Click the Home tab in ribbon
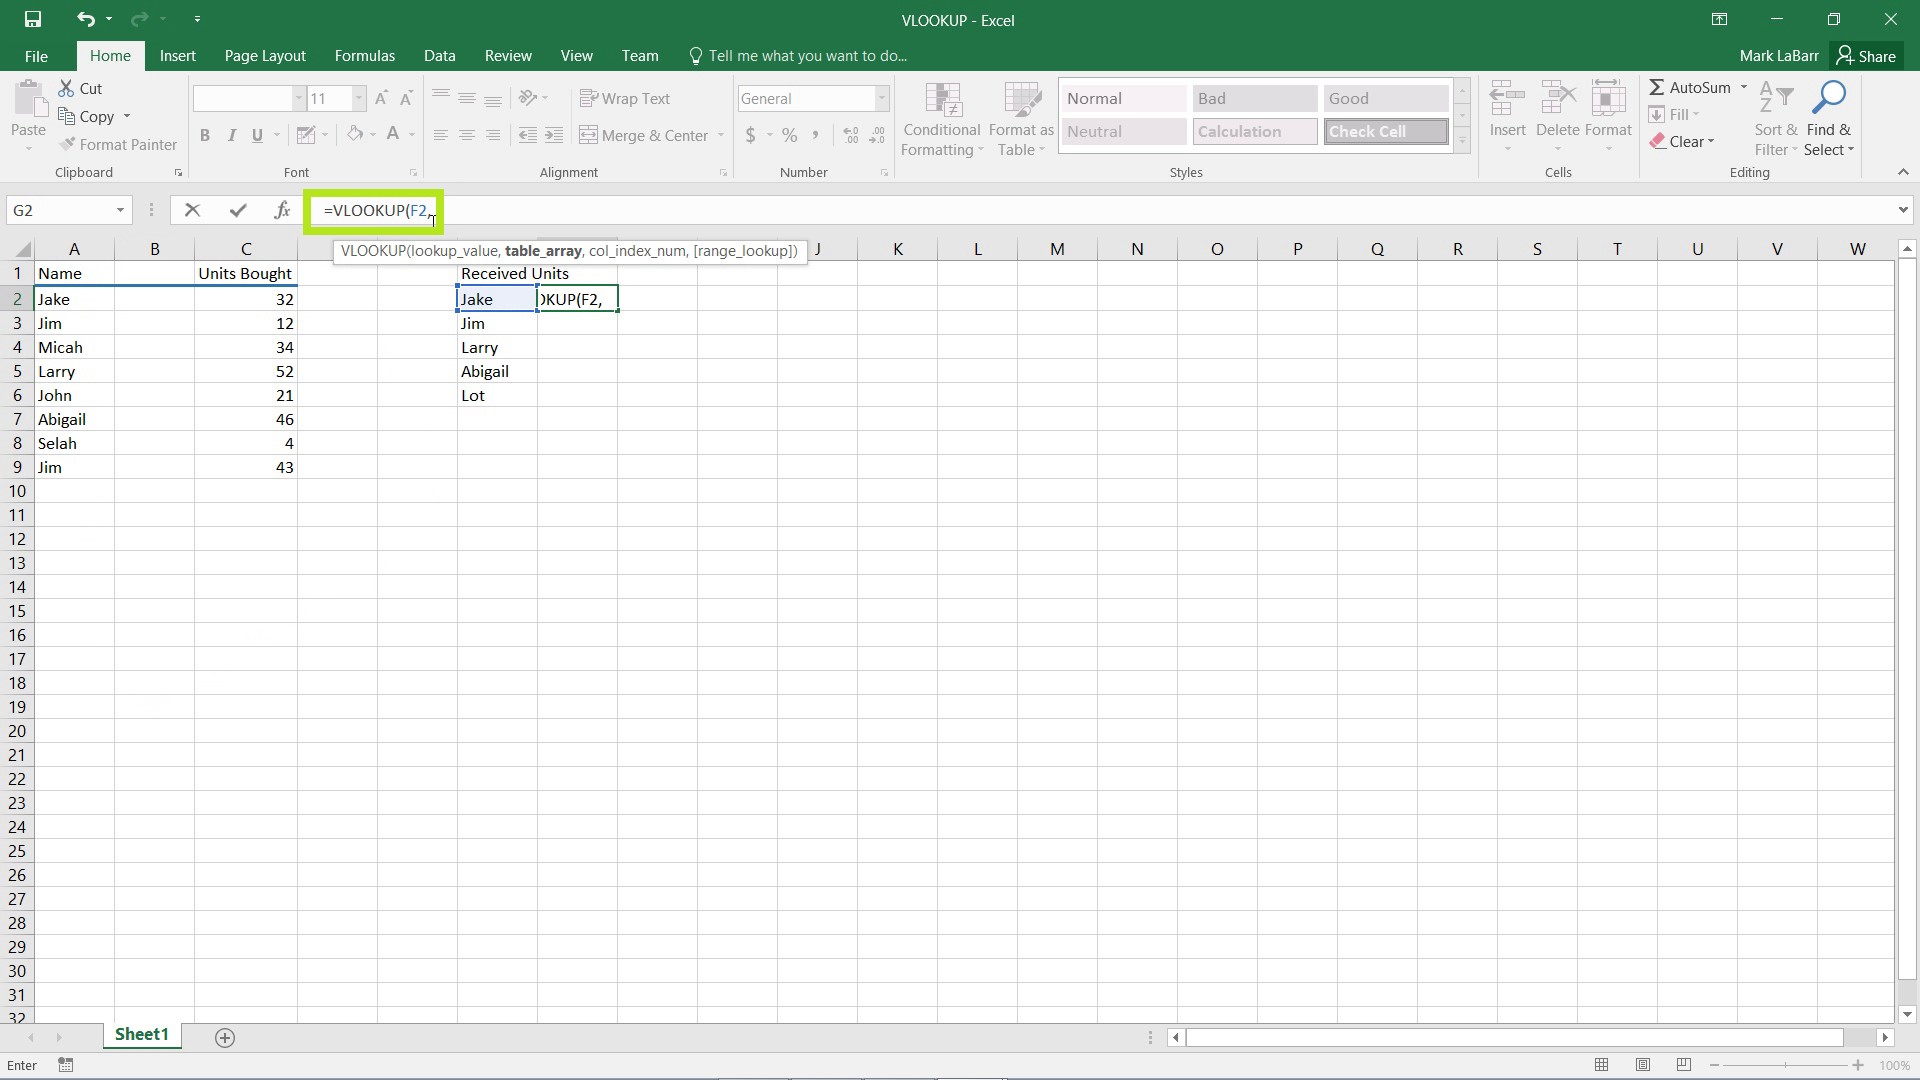Viewport: 1920px width, 1080px height. click(109, 55)
